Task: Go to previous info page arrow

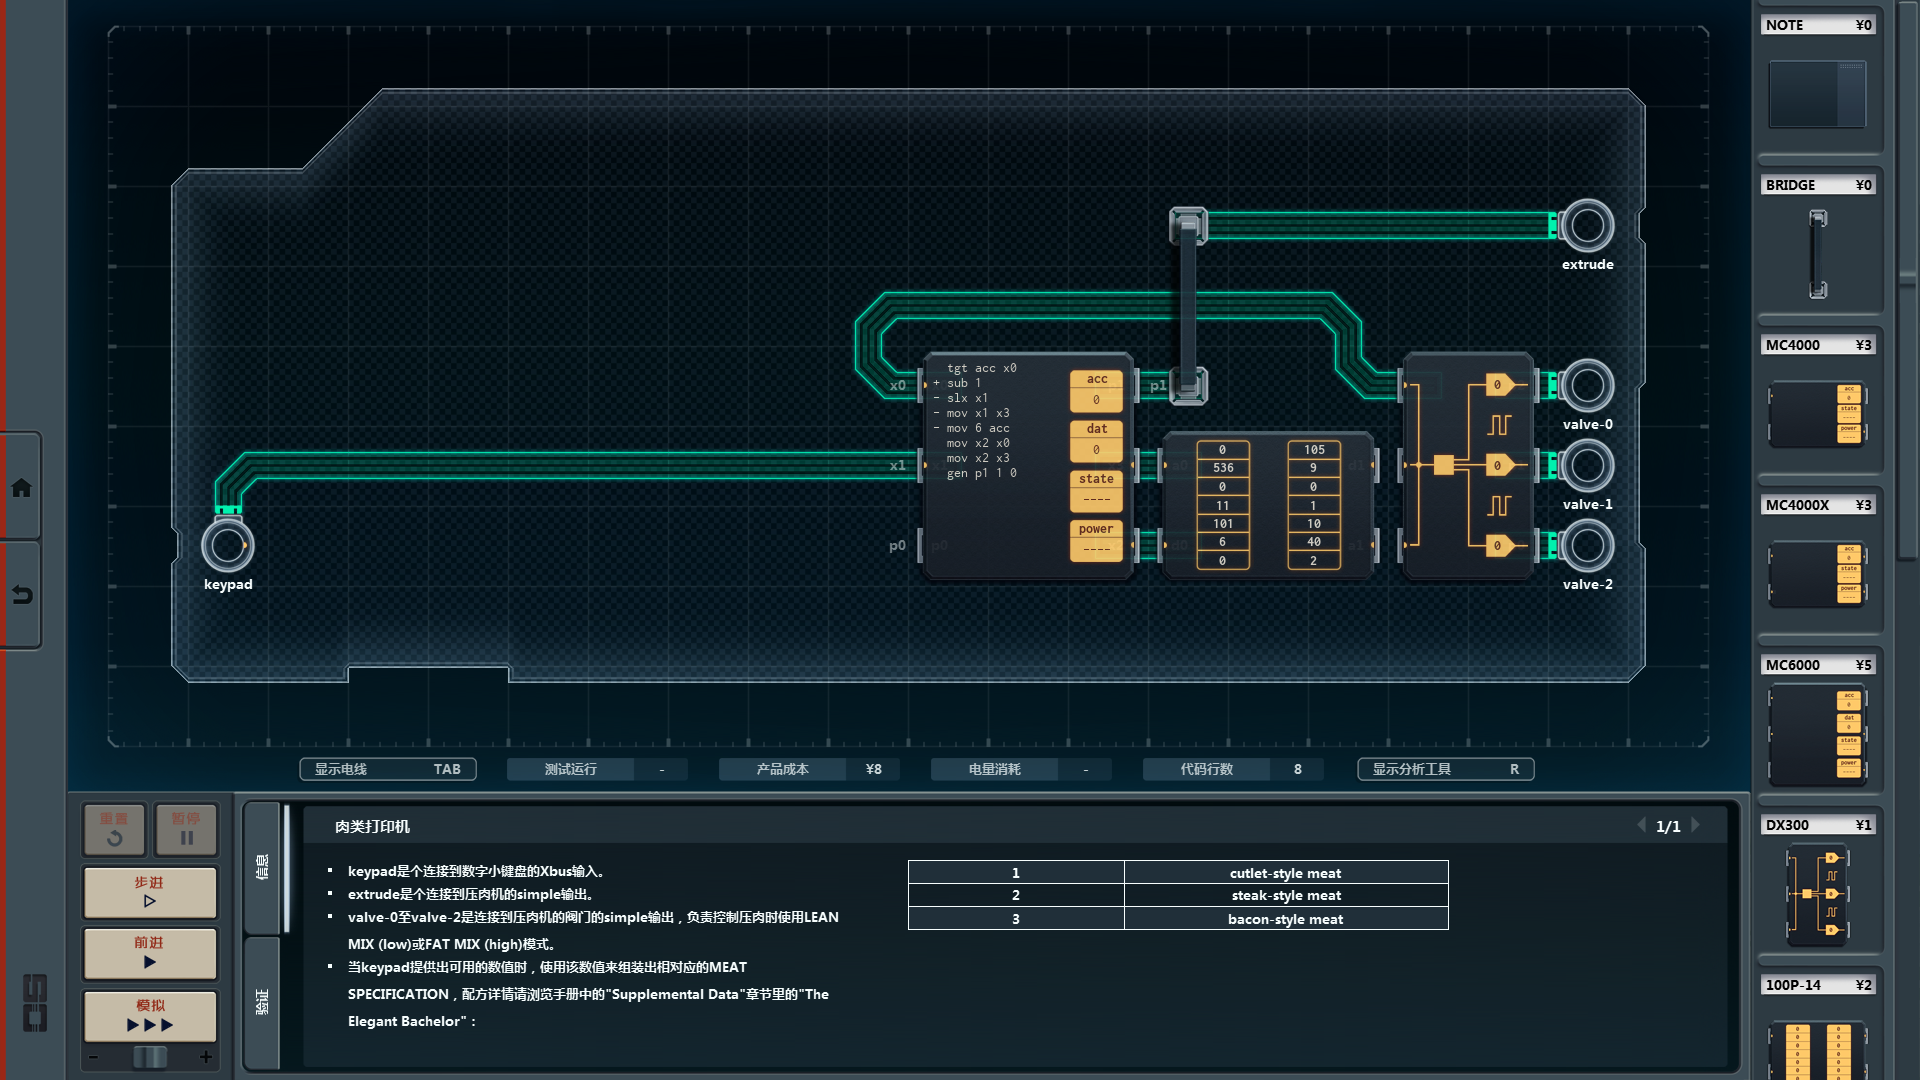Action: pos(1641,825)
